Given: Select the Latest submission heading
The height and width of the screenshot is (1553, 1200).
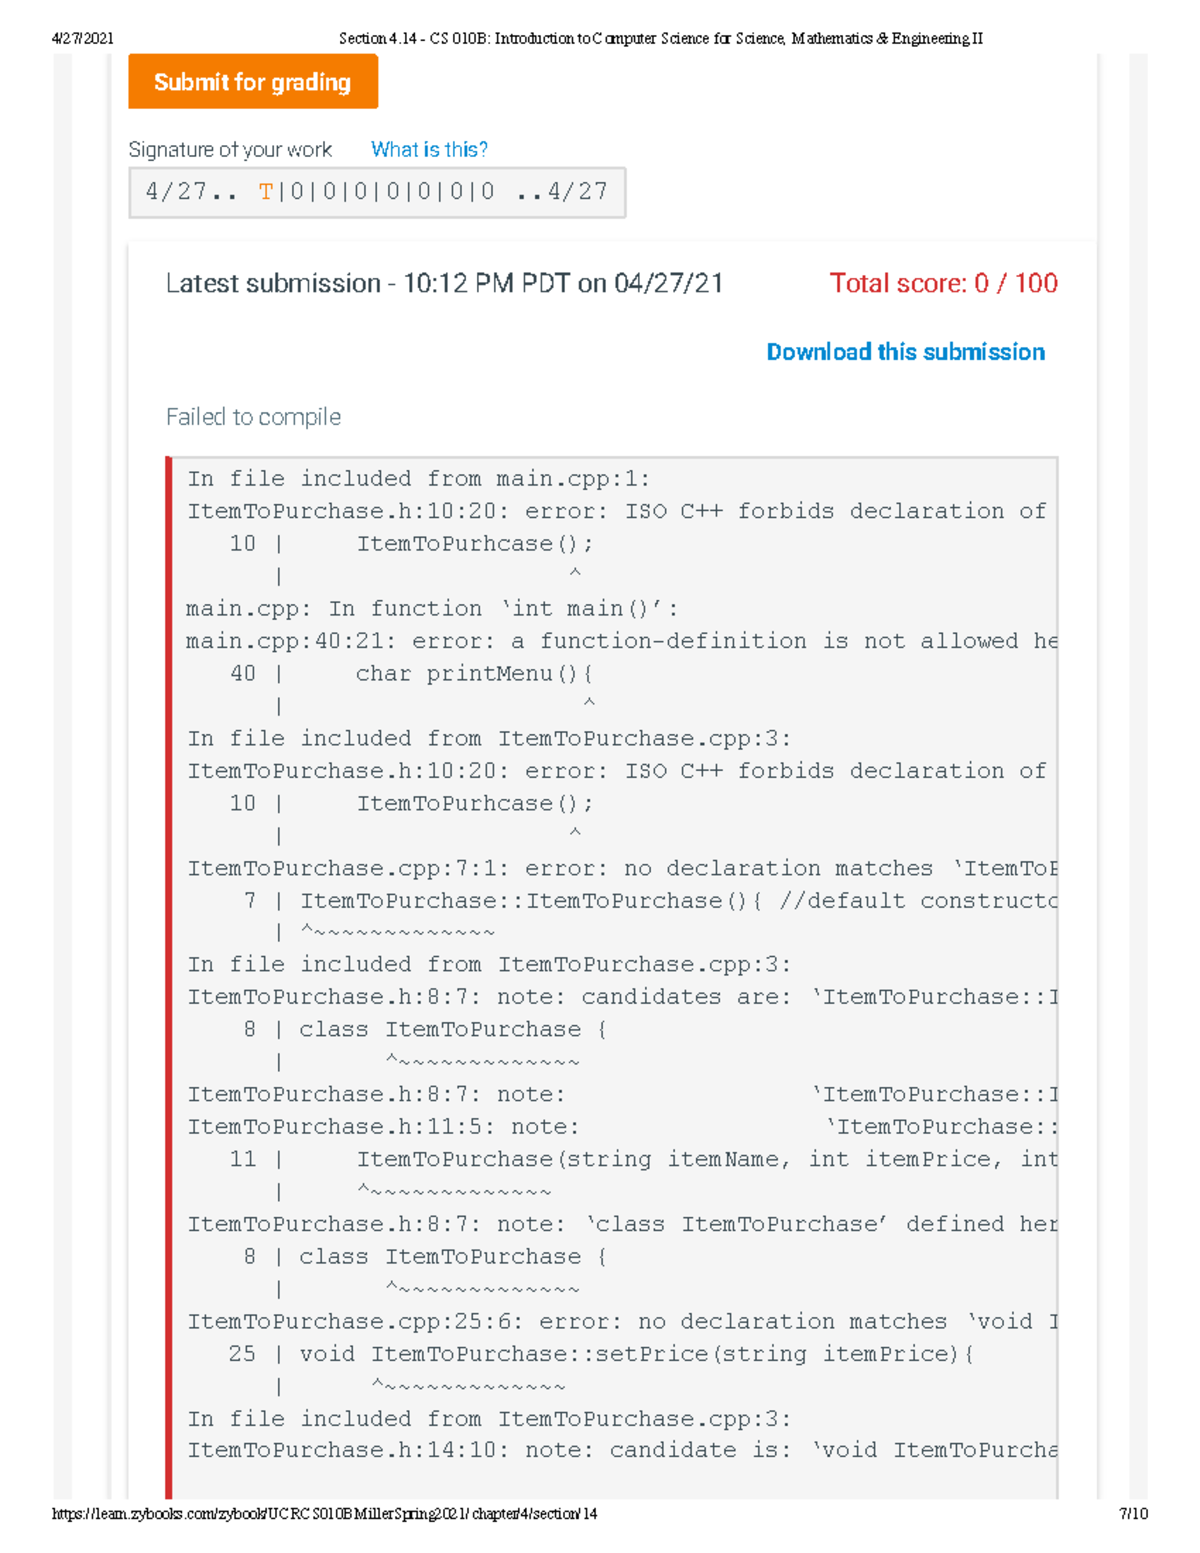Looking at the screenshot, I should pos(446,284).
